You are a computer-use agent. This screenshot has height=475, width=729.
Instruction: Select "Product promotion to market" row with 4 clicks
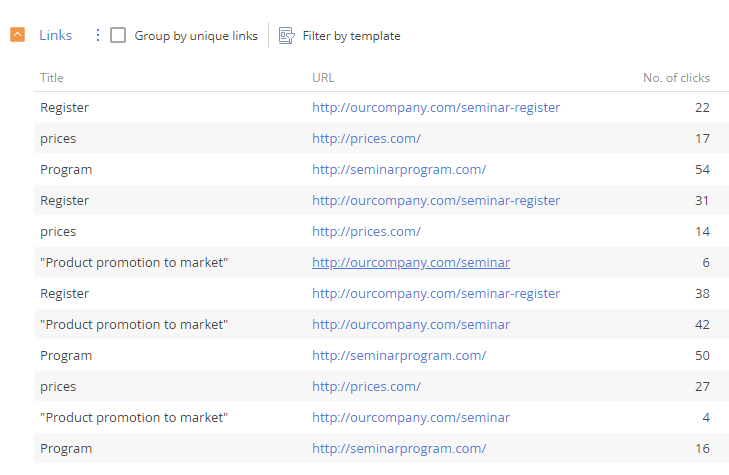point(381,417)
